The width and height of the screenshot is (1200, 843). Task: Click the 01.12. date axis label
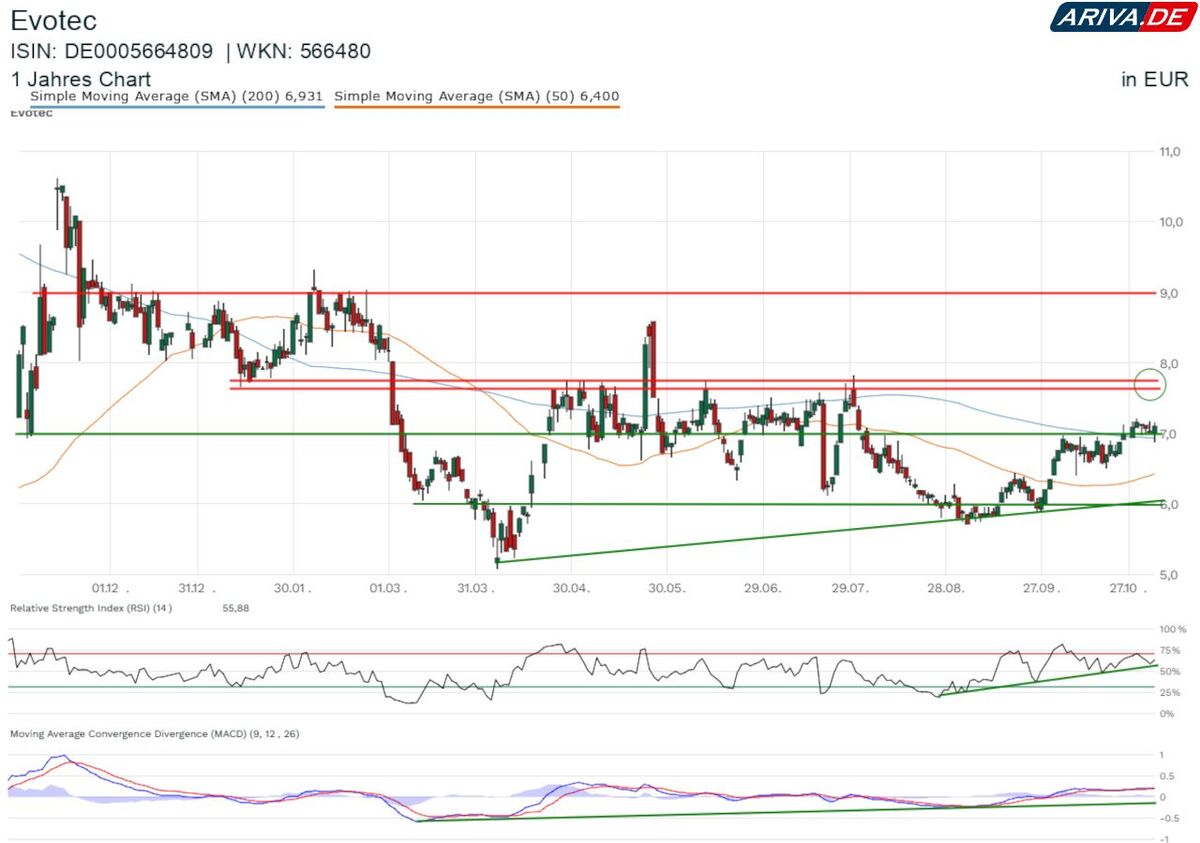tap(109, 589)
